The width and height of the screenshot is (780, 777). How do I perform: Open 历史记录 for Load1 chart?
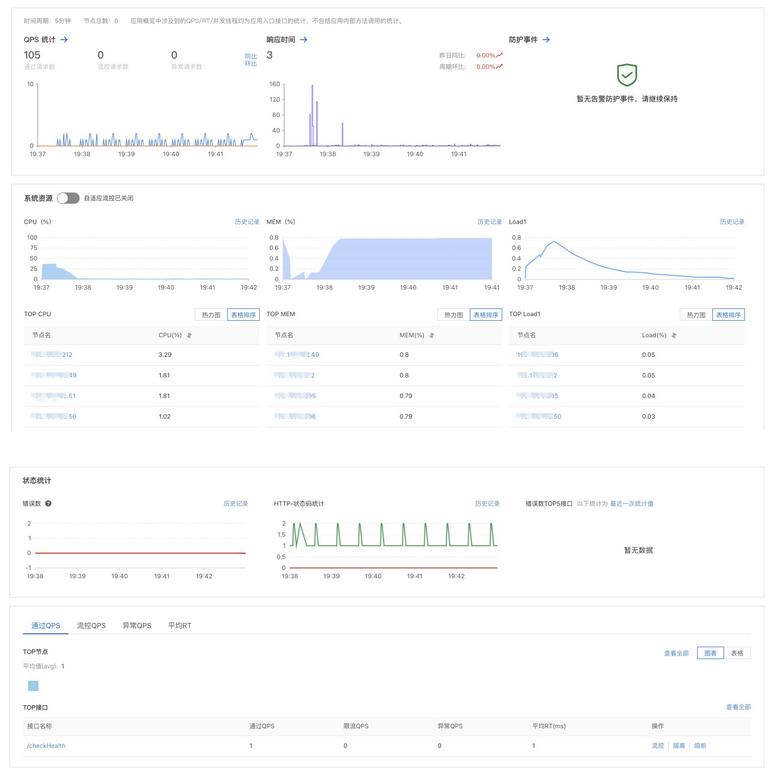click(732, 221)
